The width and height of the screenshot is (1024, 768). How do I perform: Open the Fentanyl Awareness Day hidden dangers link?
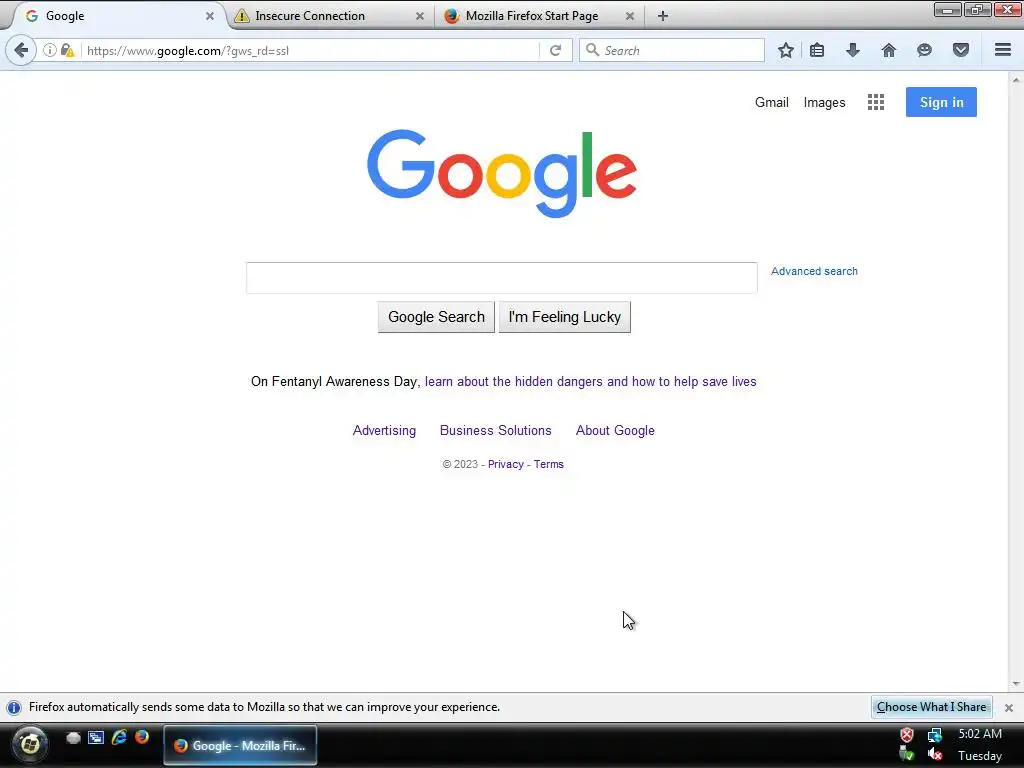(x=590, y=381)
